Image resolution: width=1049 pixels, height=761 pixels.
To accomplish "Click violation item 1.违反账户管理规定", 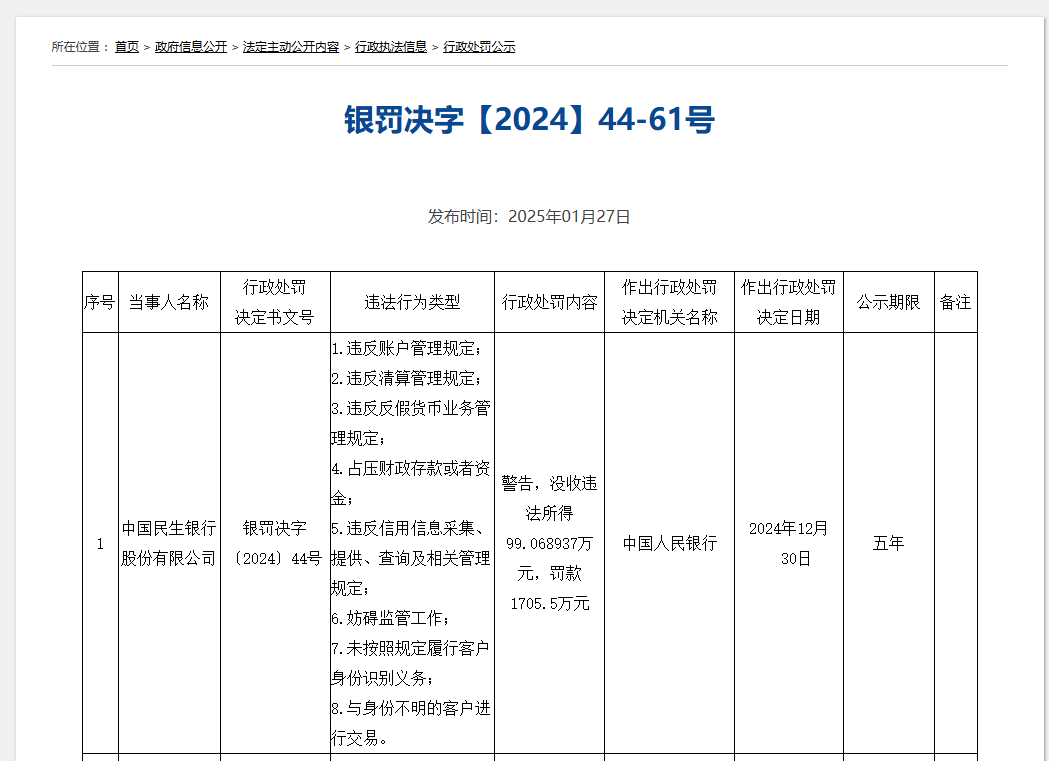I will 406,348.
